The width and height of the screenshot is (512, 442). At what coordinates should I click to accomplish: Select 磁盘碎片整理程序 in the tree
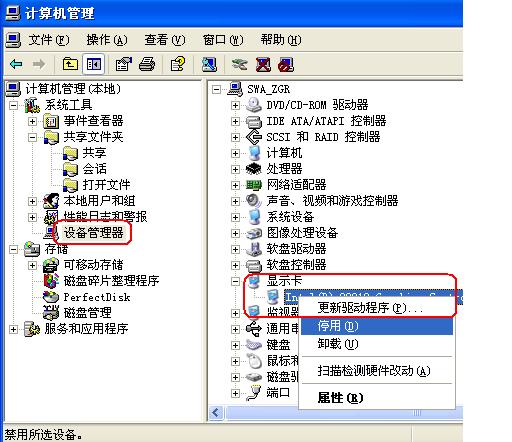tap(111, 281)
